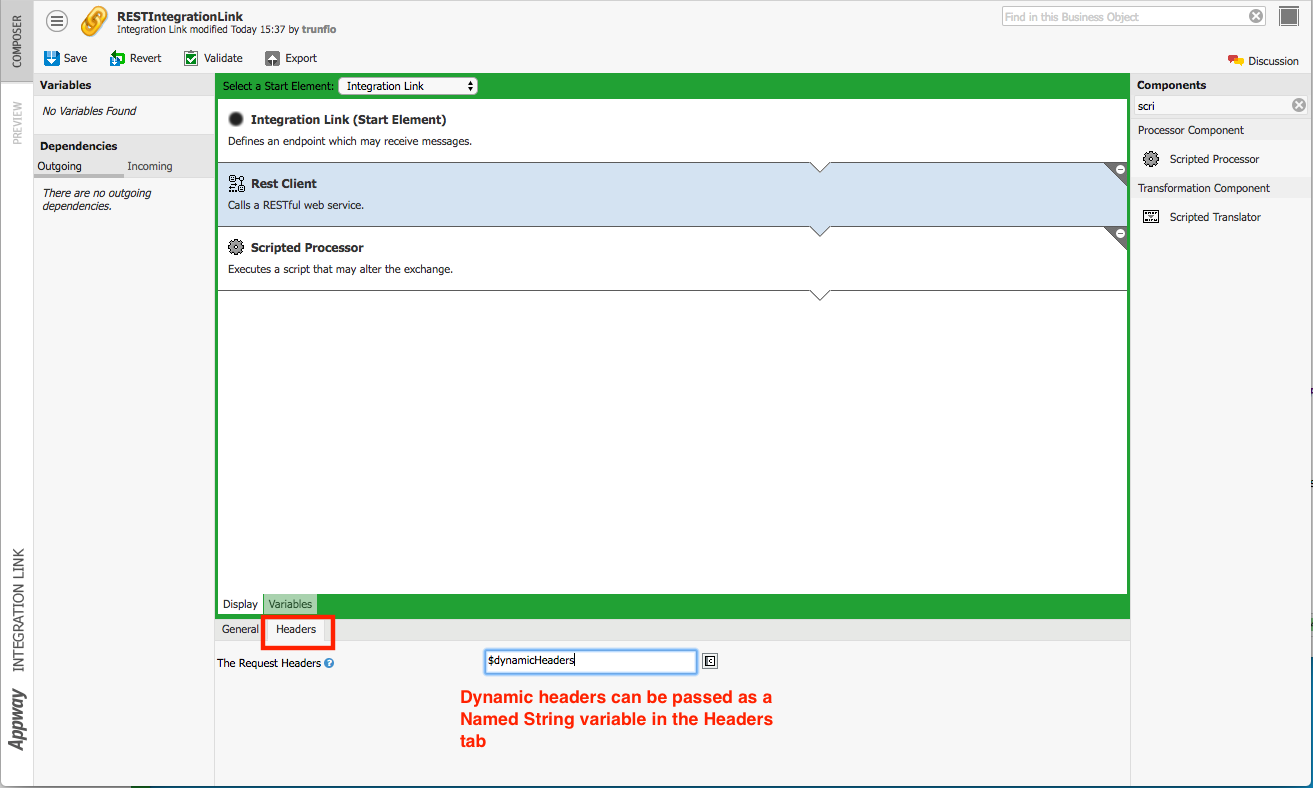This screenshot has width=1313, height=788.
Task: Open the Headers properties tab
Action: coord(296,629)
